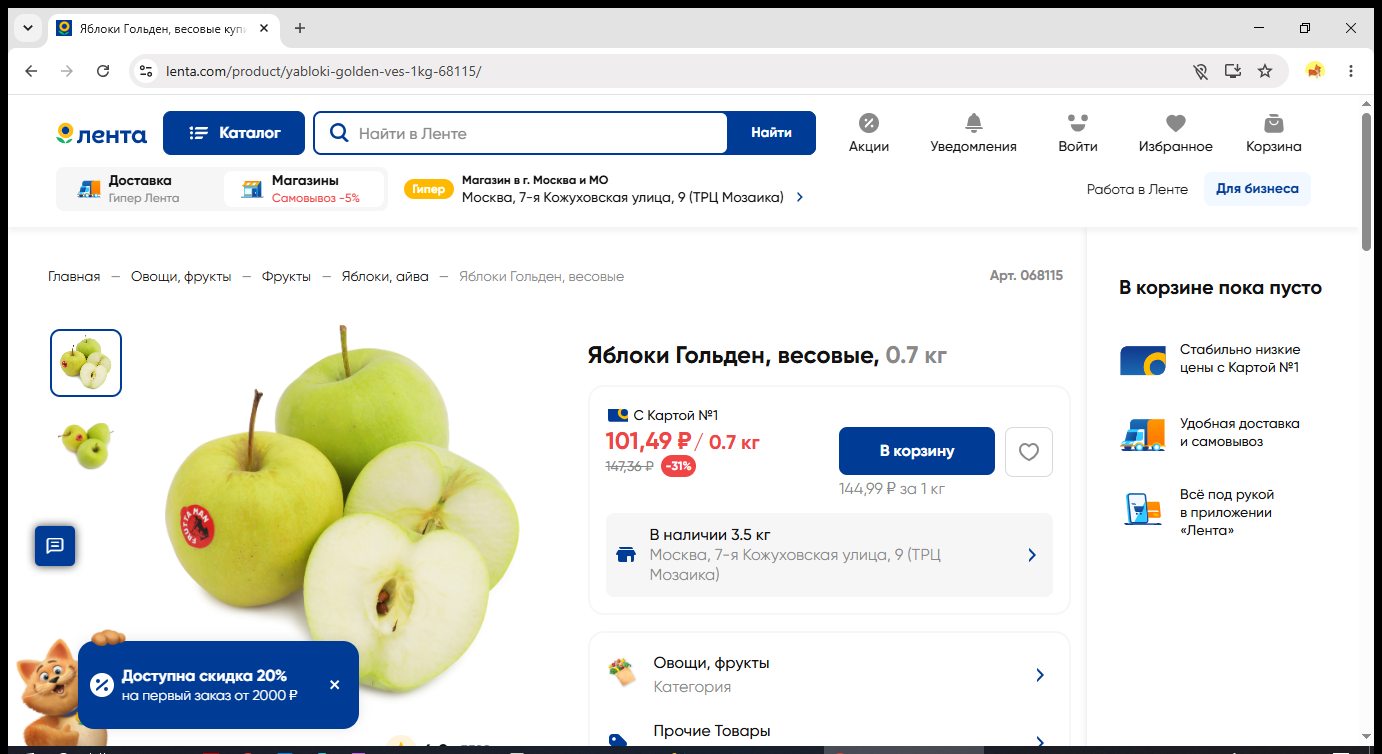Go to Яблоки, айва breadcrumb
This screenshot has width=1382, height=754.
(385, 276)
